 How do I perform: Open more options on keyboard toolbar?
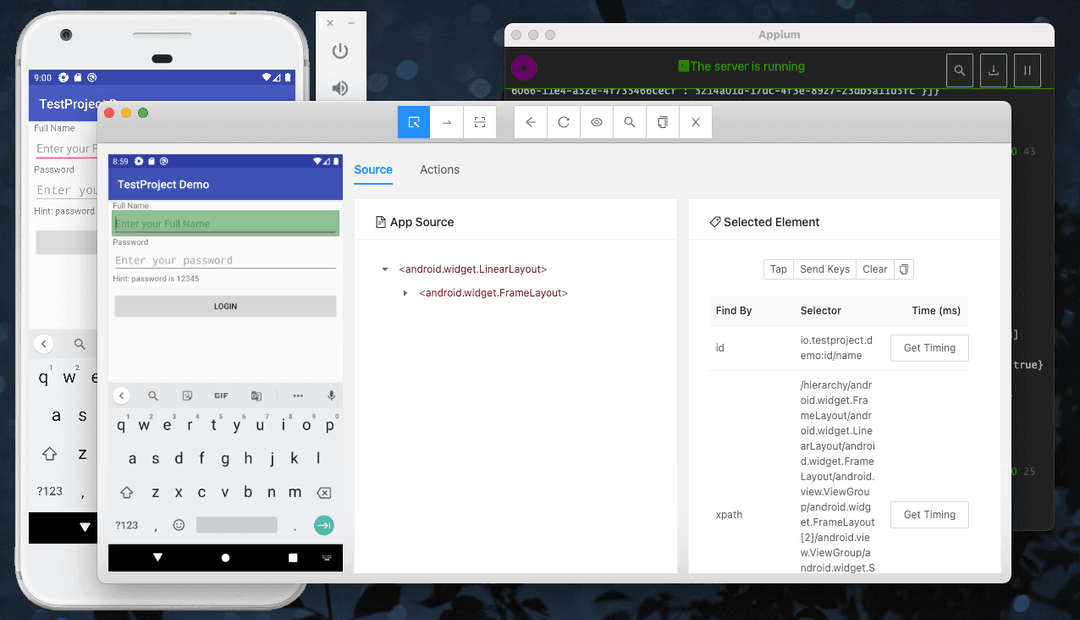[297, 396]
